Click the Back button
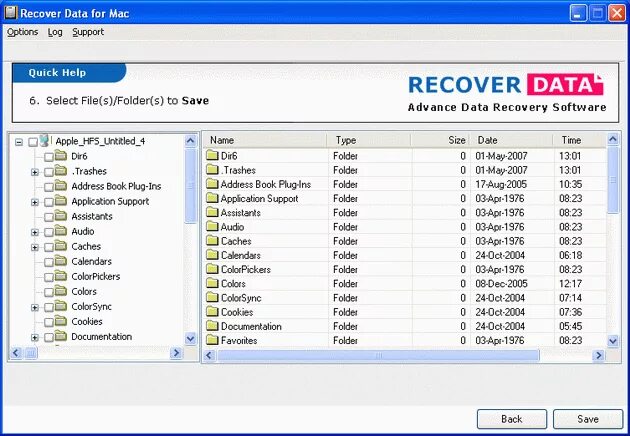 click(x=512, y=419)
